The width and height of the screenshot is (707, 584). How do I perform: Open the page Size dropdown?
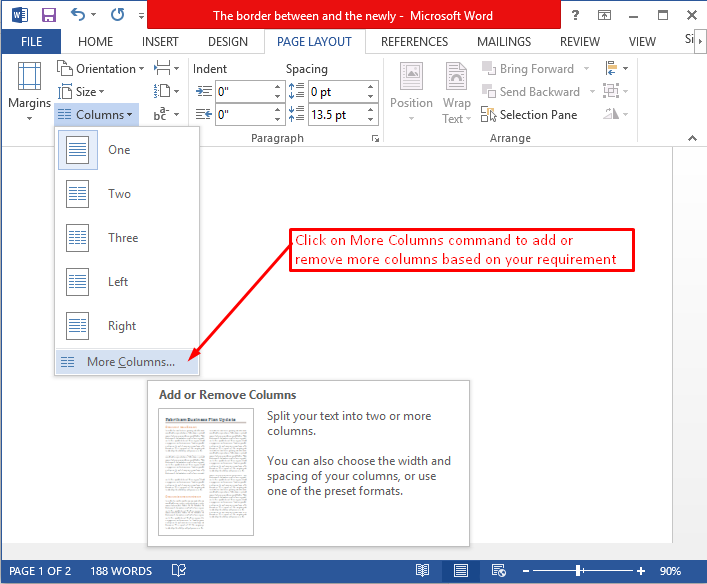81,92
